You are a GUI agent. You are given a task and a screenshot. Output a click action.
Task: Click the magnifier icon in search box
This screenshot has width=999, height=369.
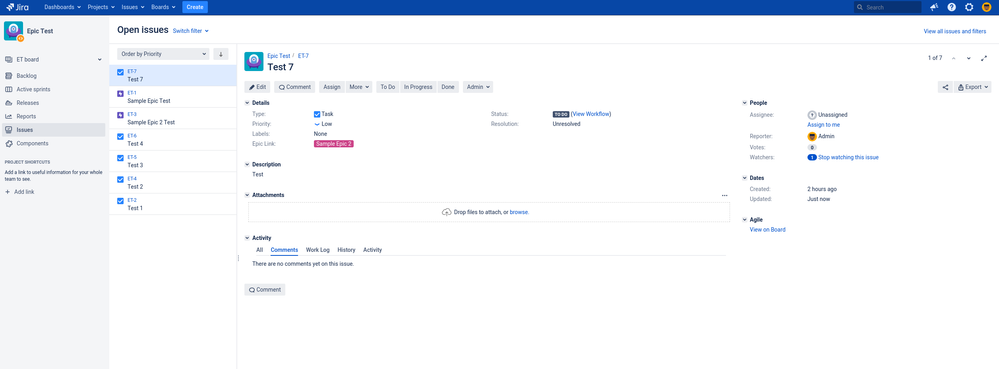pos(860,8)
